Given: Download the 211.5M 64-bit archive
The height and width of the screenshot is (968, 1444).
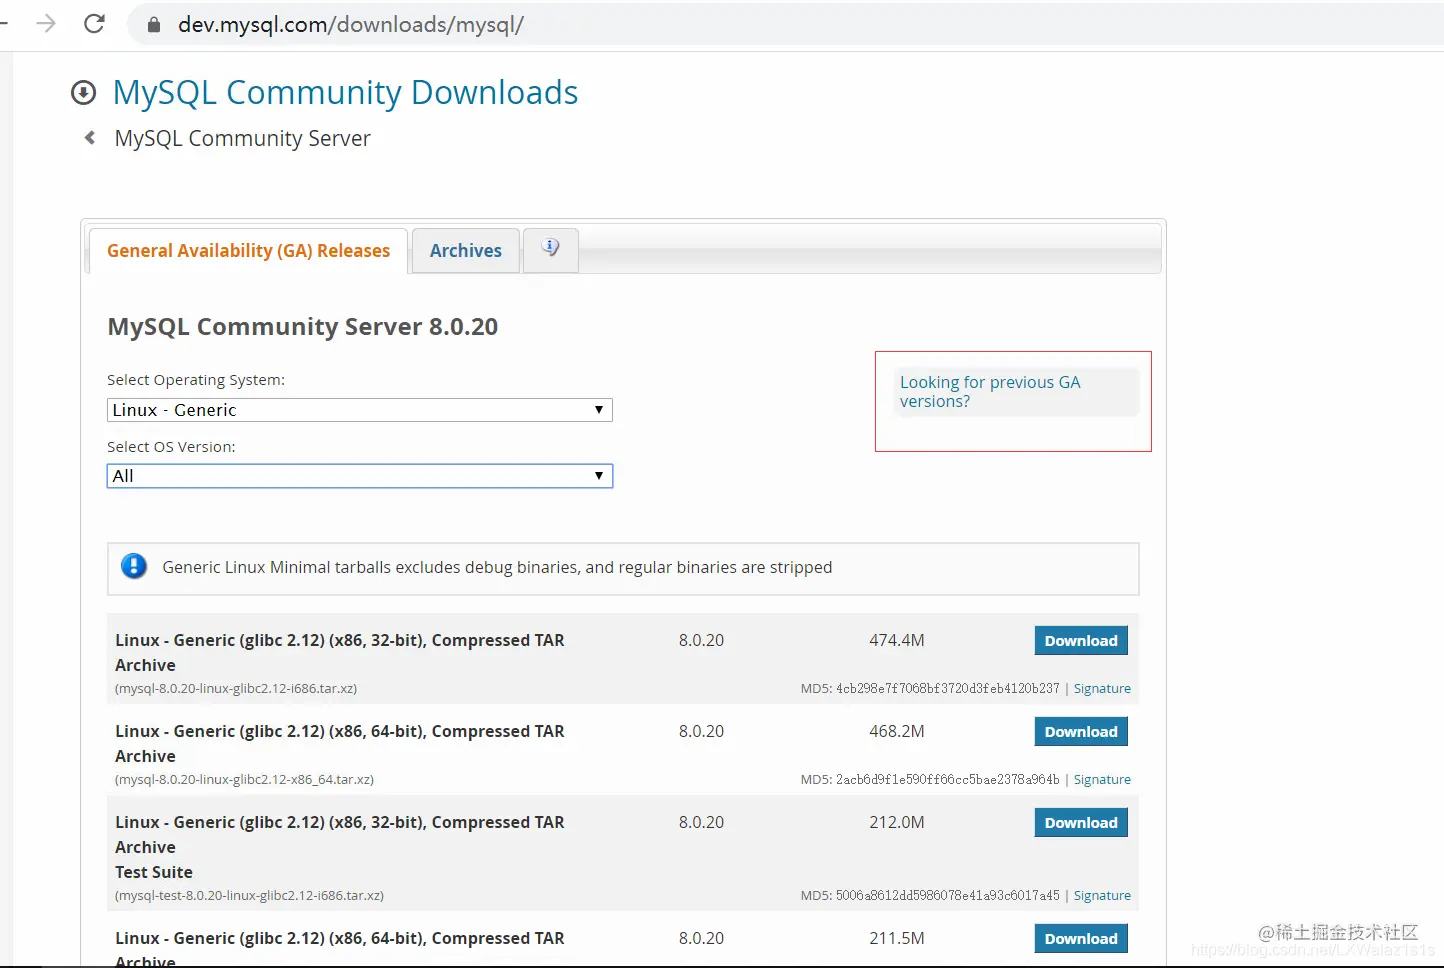Looking at the screenshot, I should [1081, 939].
